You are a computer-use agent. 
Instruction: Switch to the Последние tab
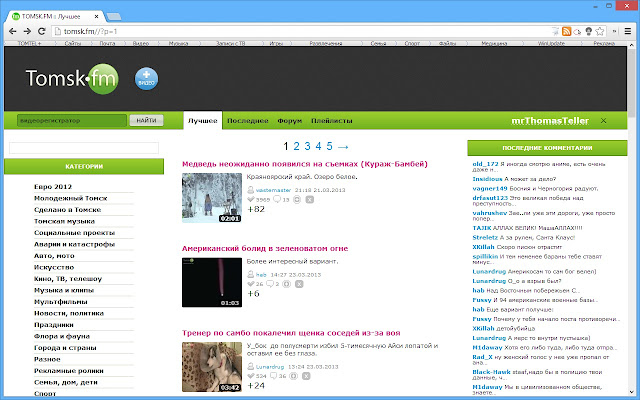point(246,121)
